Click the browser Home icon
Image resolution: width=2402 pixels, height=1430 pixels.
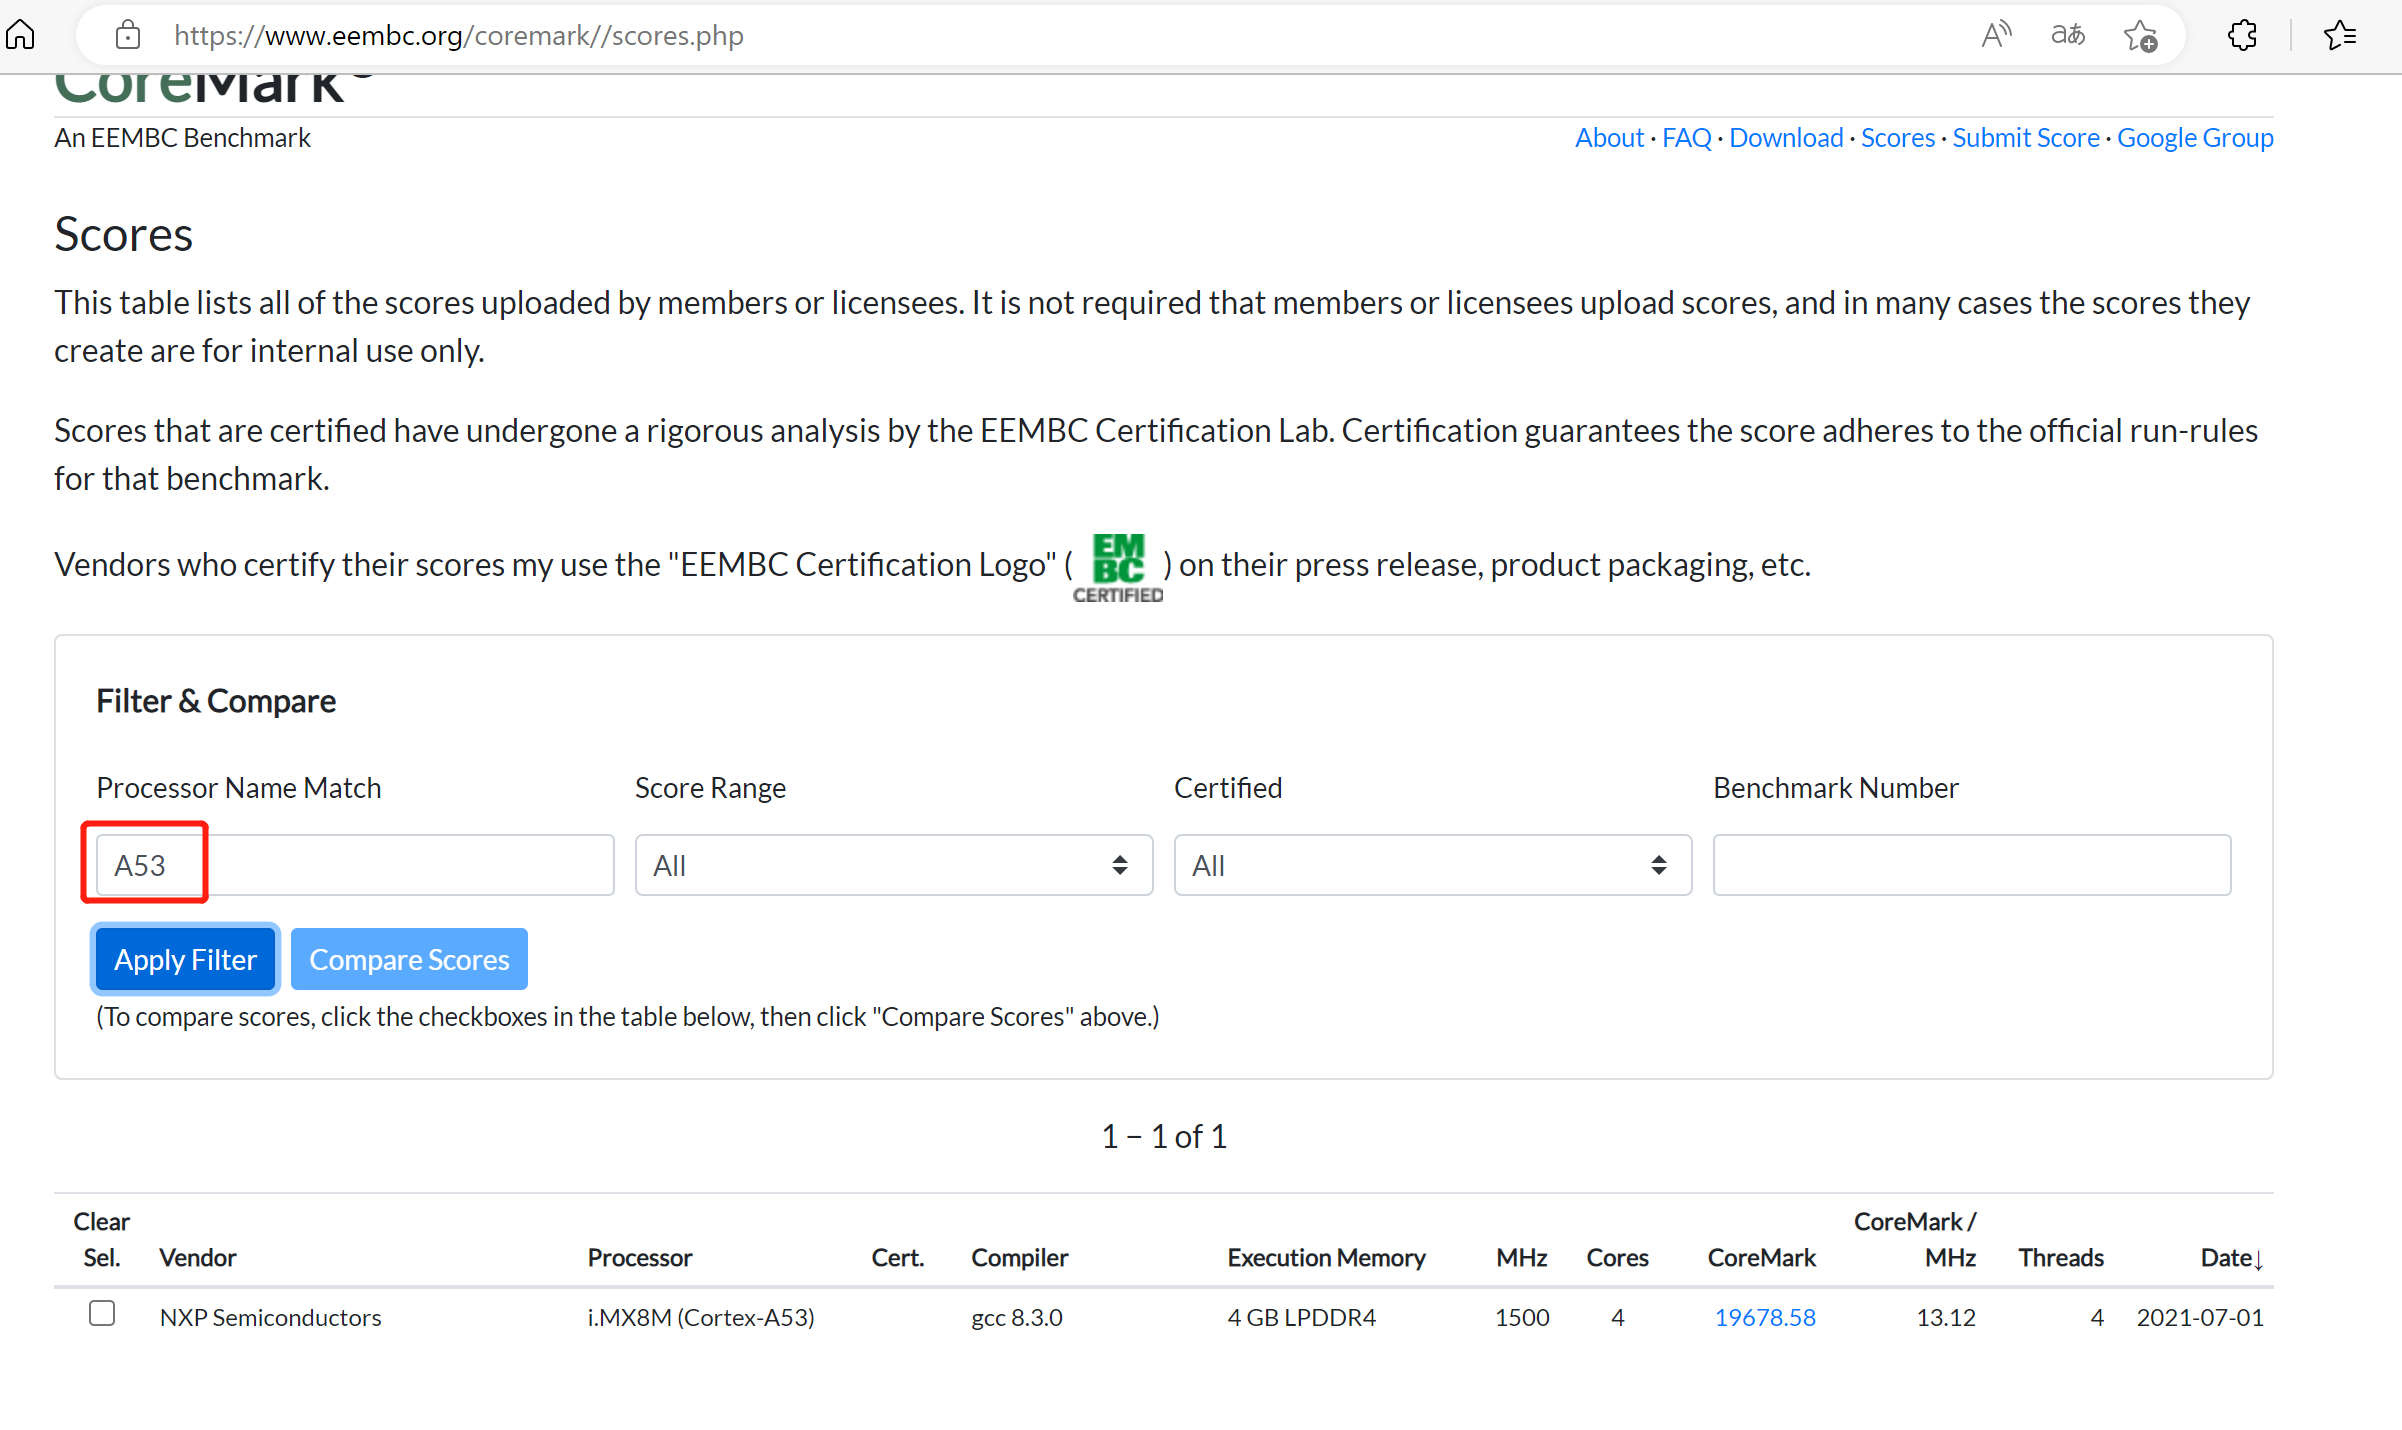click(x=20, y=35)
